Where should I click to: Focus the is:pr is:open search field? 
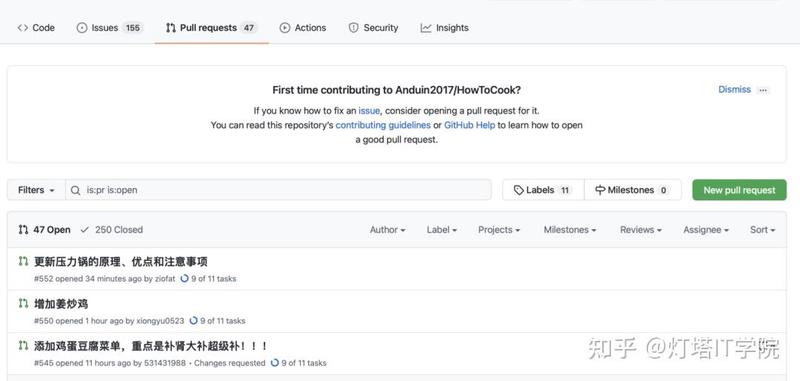click(x=279, y=190)
